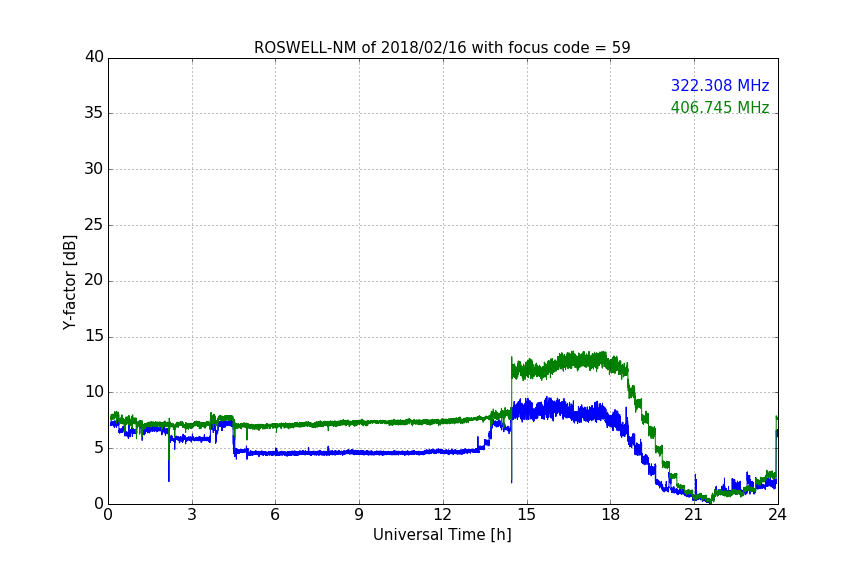
Task: Click the y-axis tick label 20
Action: (x=94, y=280)
